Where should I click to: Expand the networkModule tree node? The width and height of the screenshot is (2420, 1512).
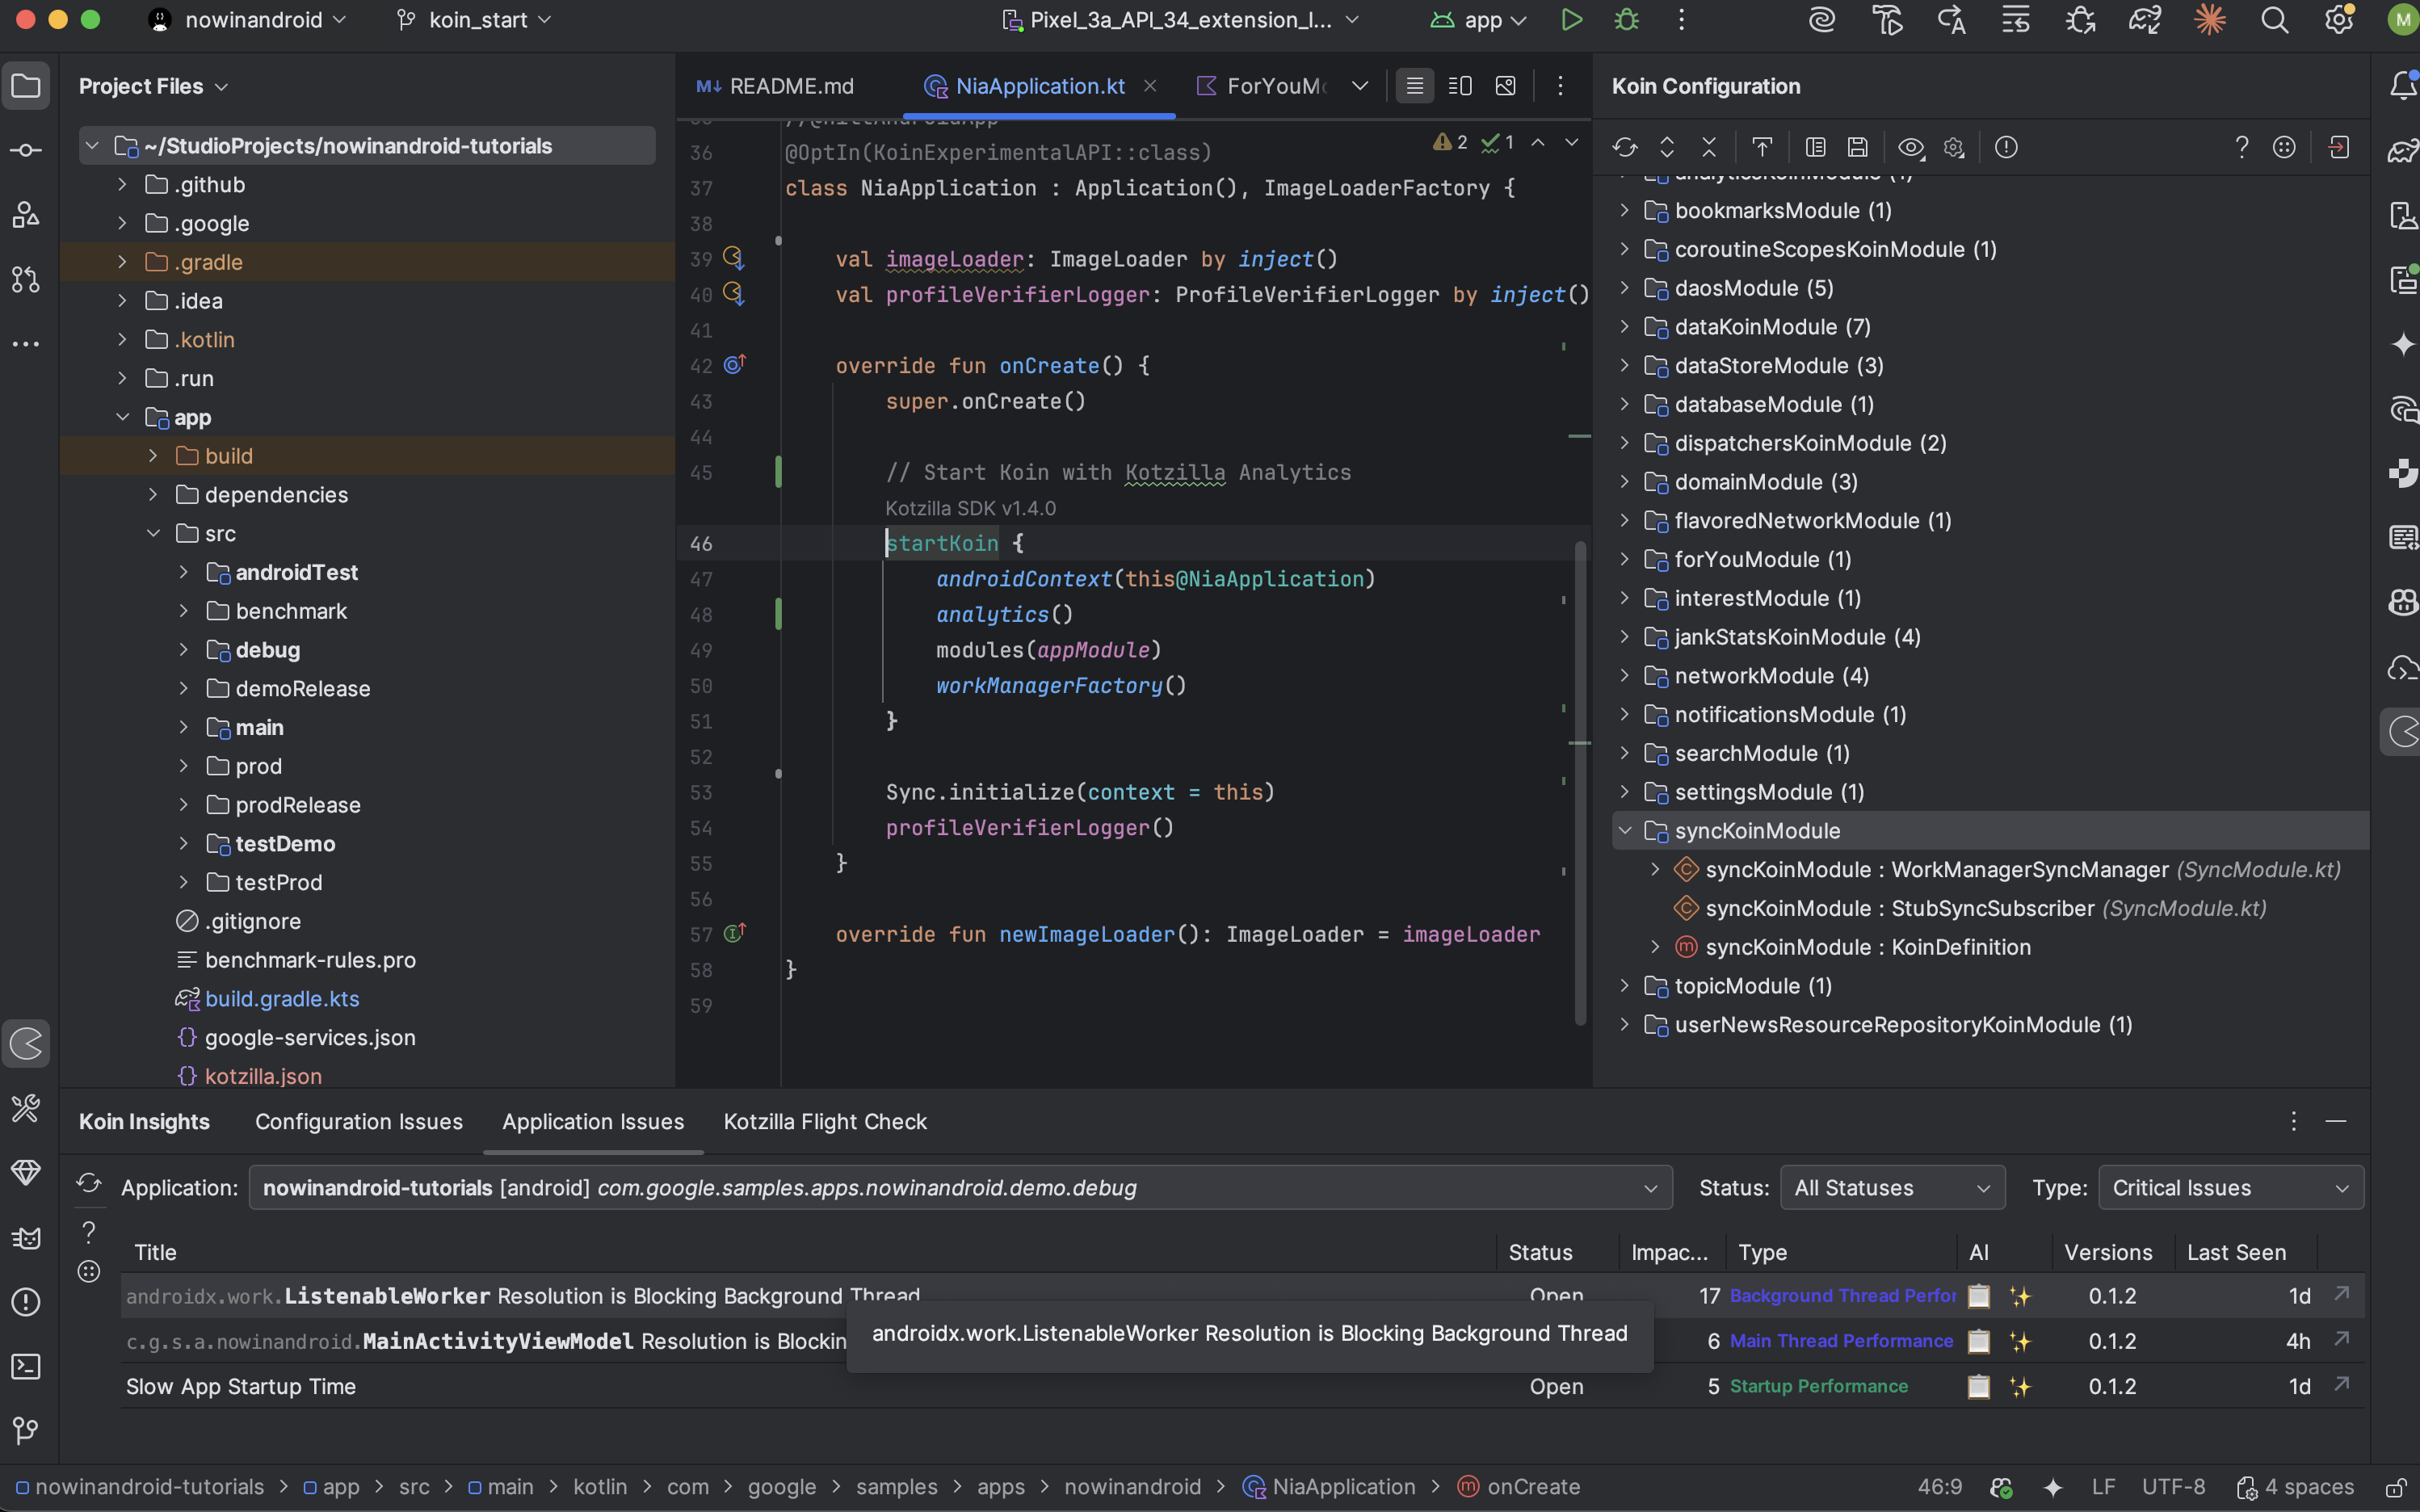[x=1625, y=676]
